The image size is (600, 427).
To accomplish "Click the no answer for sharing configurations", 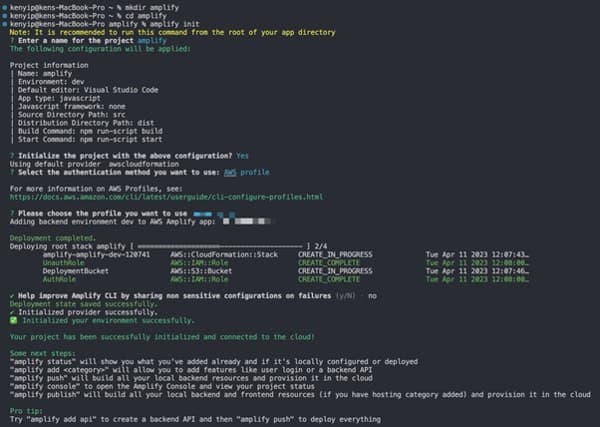I will (x=372, y=296).
